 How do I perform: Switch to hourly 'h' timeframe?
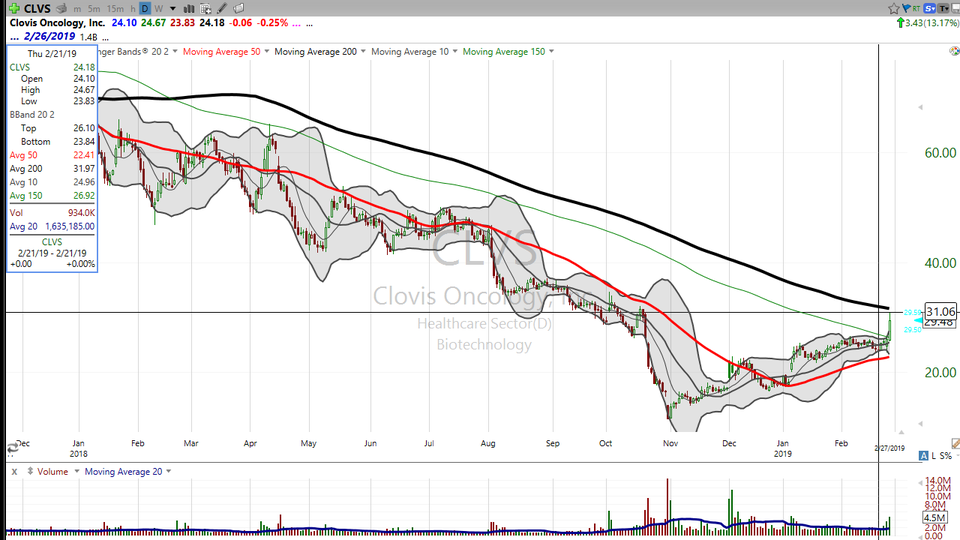pyautogui.click(x=133, y=9)
